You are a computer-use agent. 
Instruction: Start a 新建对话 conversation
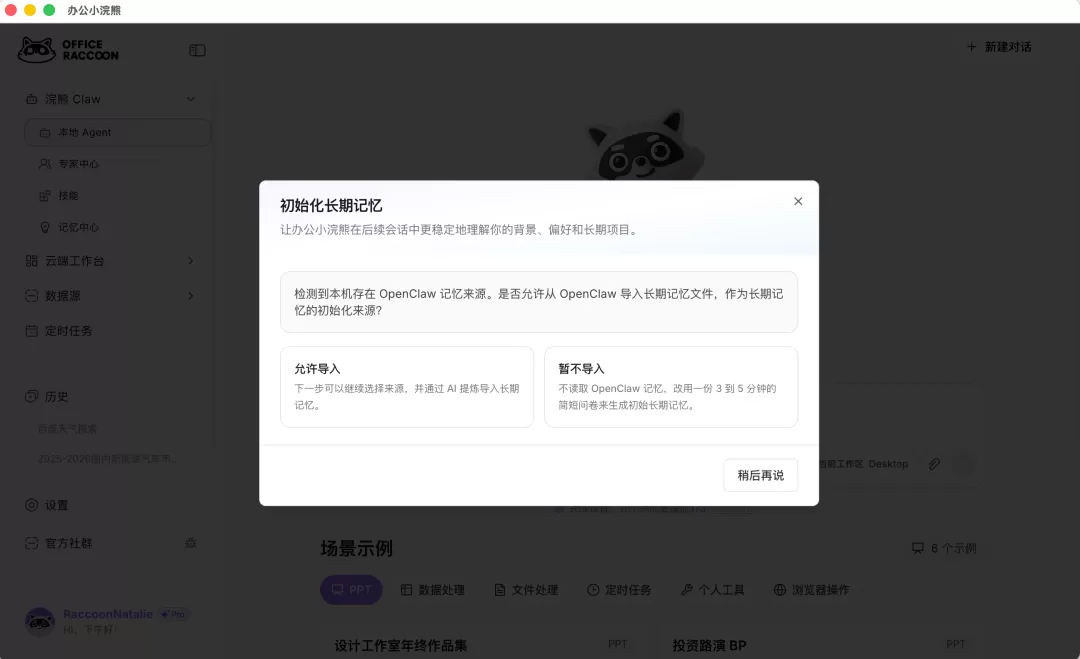[x=999, y=47]
